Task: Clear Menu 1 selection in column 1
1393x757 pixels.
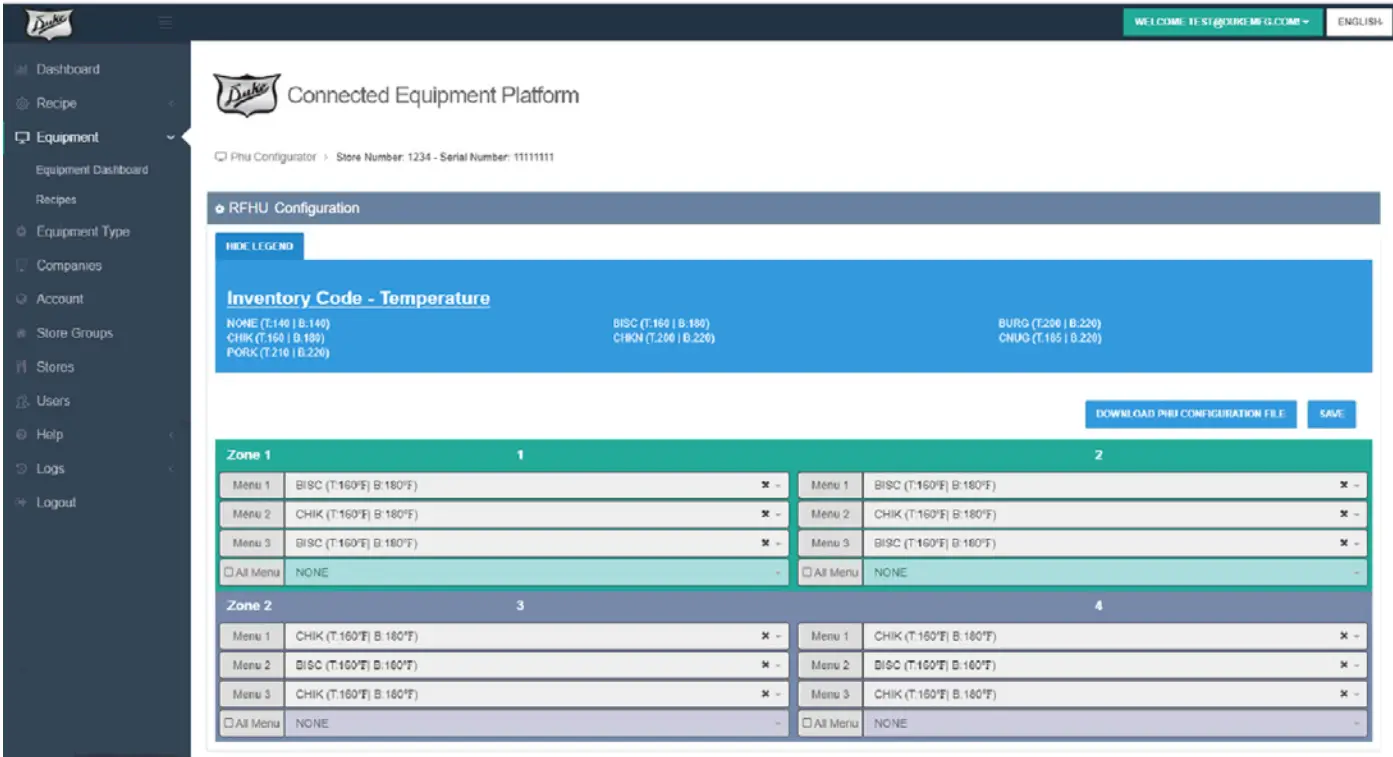Action: [765, 485]
